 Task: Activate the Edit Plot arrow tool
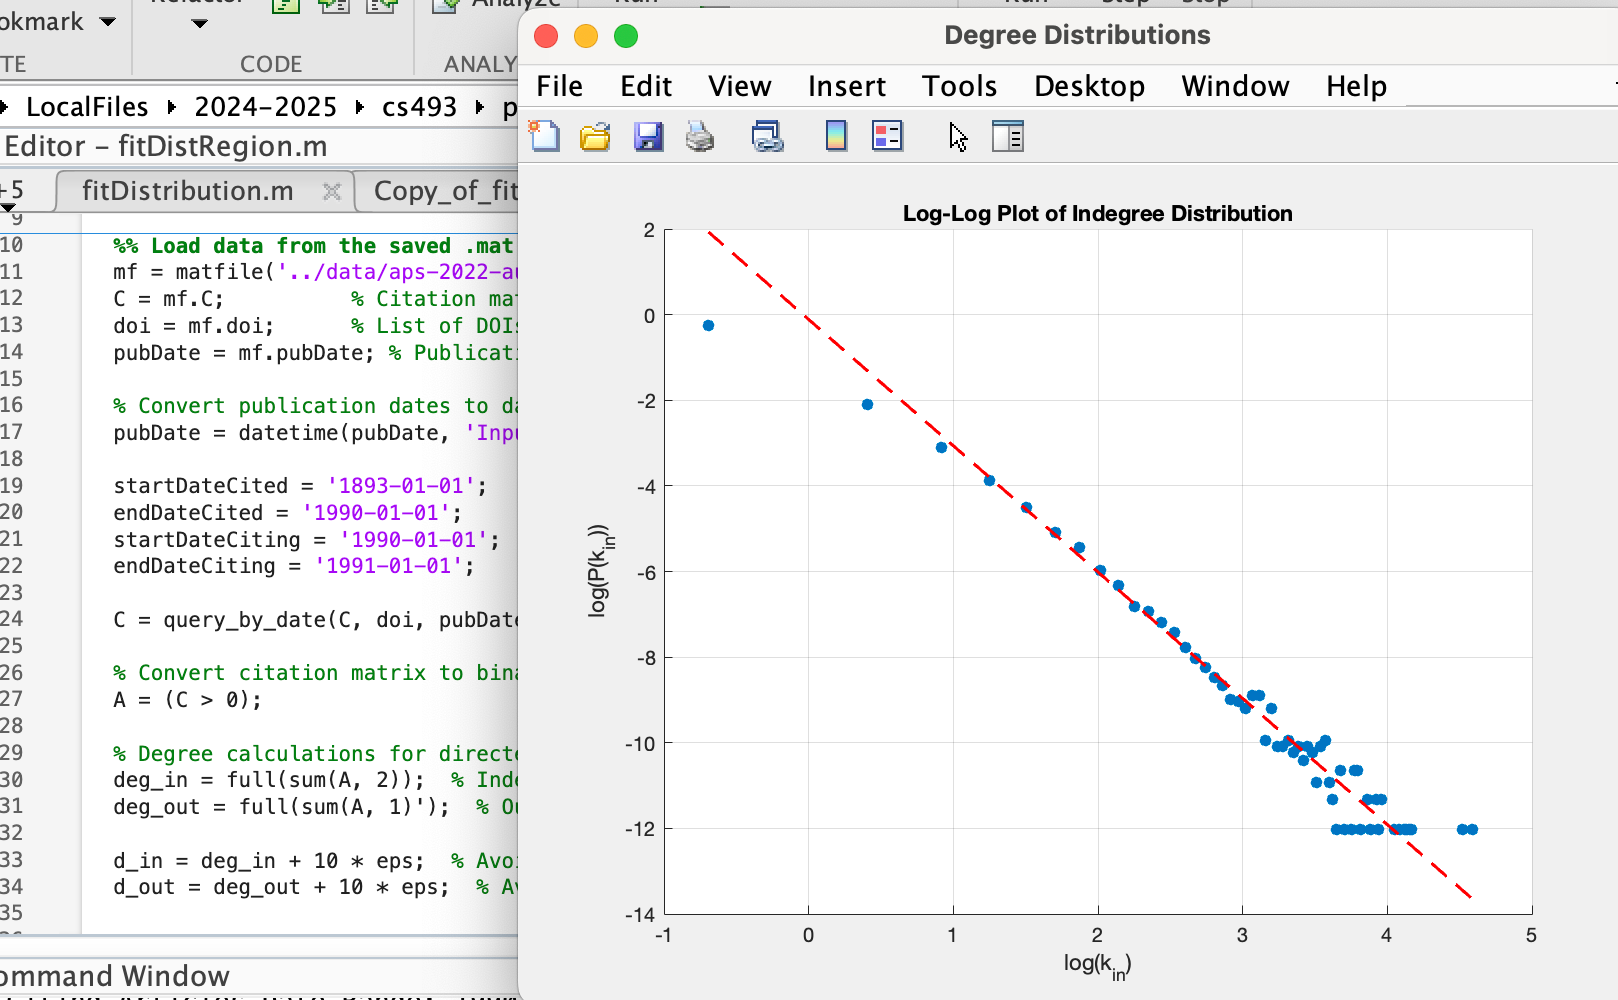coord(958,136)
